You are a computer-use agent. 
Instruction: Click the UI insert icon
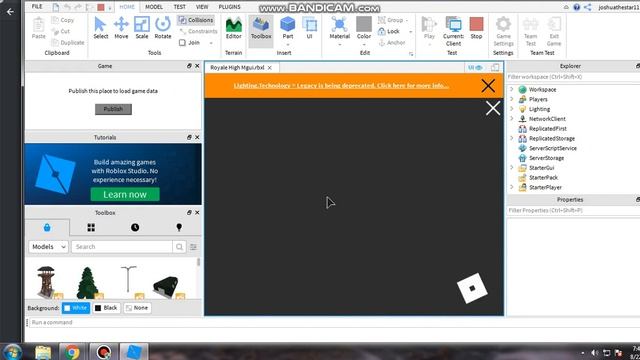309,28
